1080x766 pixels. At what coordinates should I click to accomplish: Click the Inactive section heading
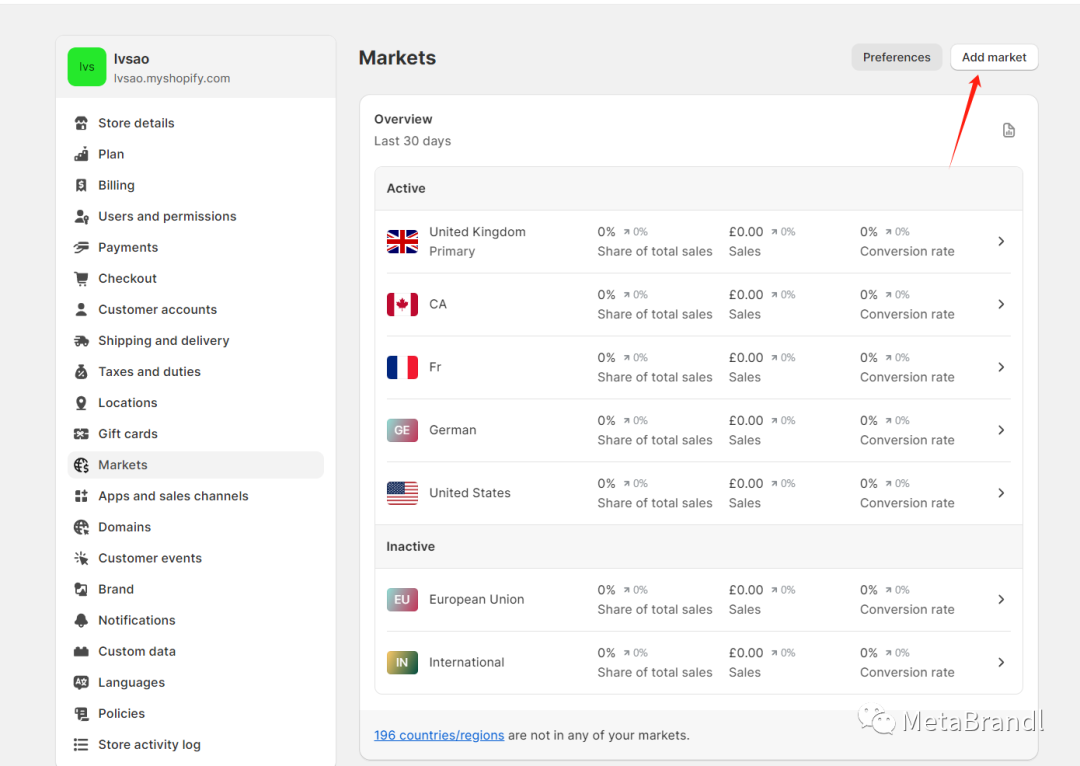click(411, 546)
